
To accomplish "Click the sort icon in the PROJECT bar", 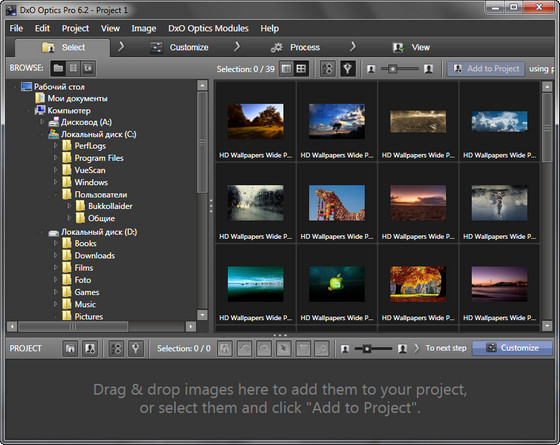I will [116, 348].
